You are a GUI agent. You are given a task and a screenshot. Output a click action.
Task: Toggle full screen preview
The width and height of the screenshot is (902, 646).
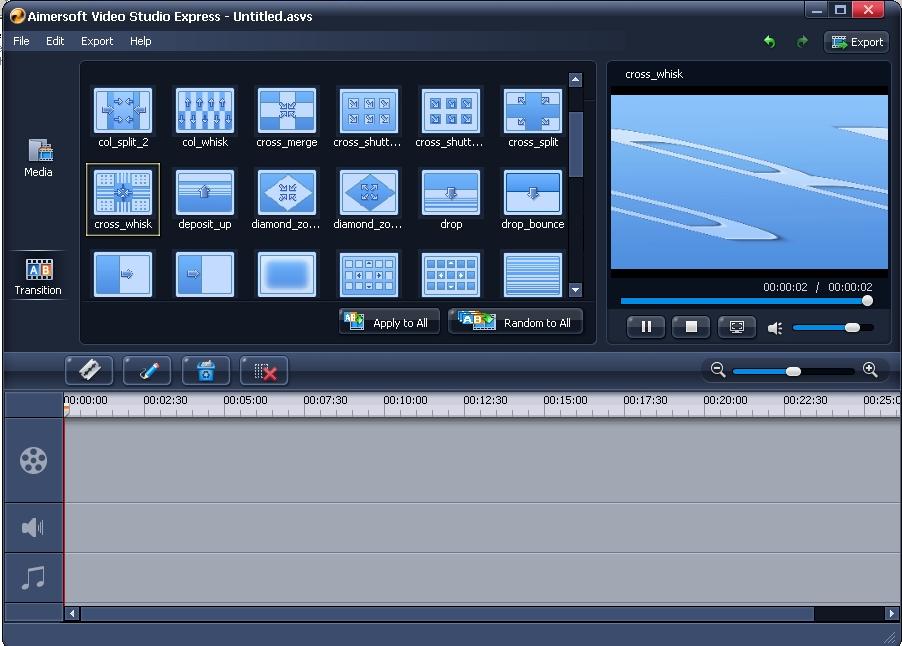point(737,327)
